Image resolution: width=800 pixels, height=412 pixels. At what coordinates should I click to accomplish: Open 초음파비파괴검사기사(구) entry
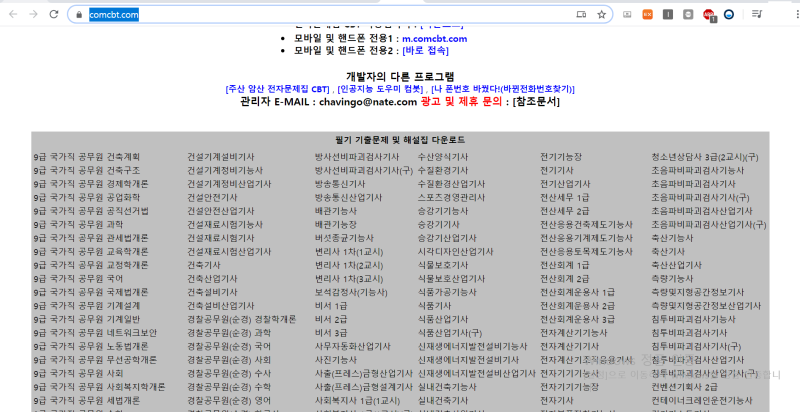tap(701, 197)
